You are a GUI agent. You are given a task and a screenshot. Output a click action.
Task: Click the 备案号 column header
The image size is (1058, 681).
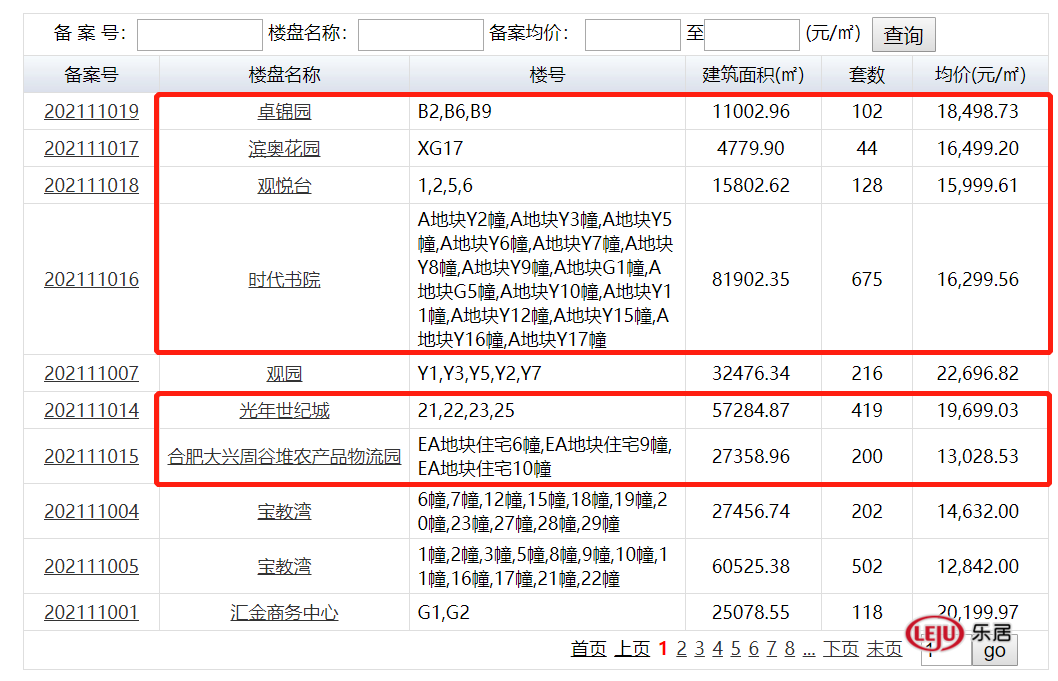[91, 74]
